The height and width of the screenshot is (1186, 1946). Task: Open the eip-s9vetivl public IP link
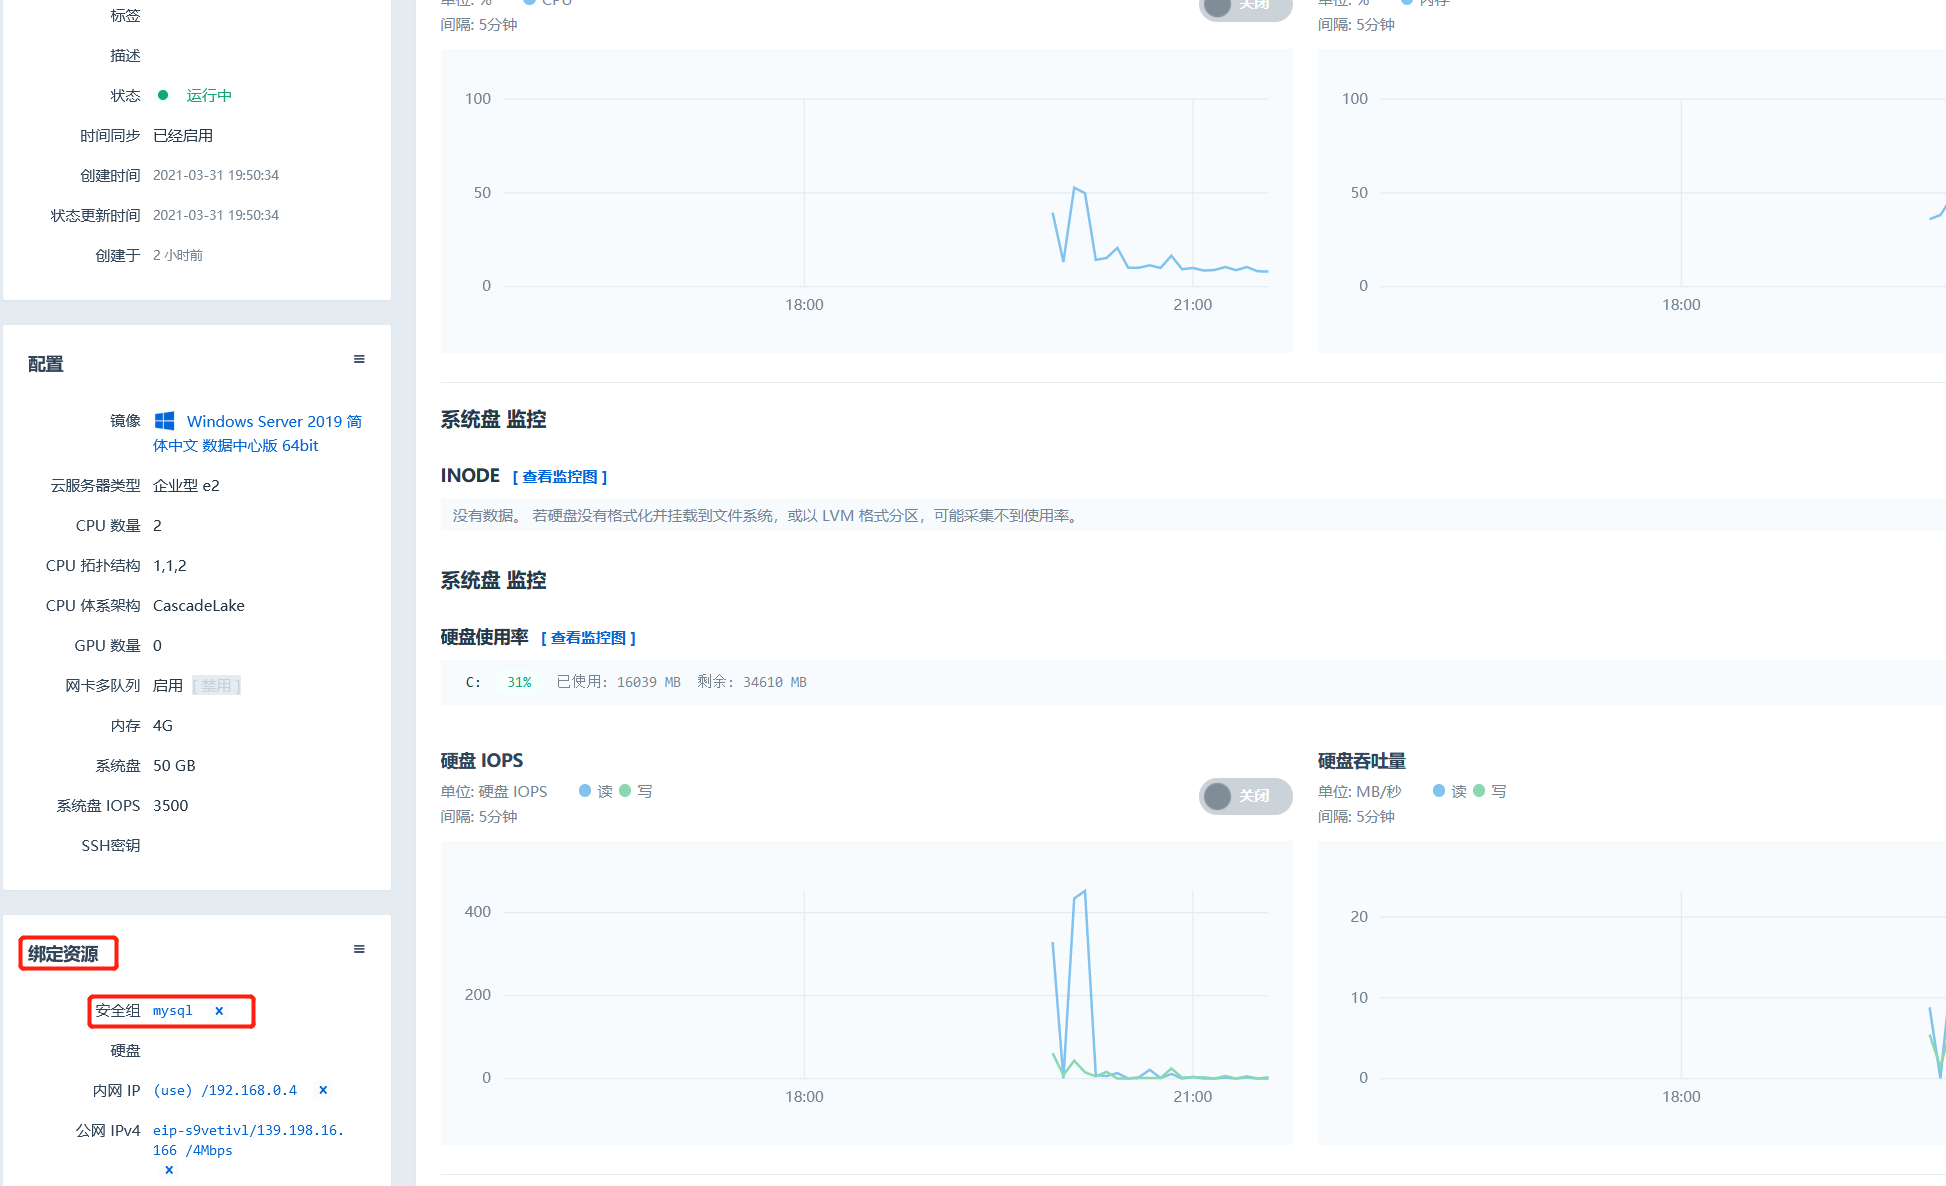tap(248, 1140)
